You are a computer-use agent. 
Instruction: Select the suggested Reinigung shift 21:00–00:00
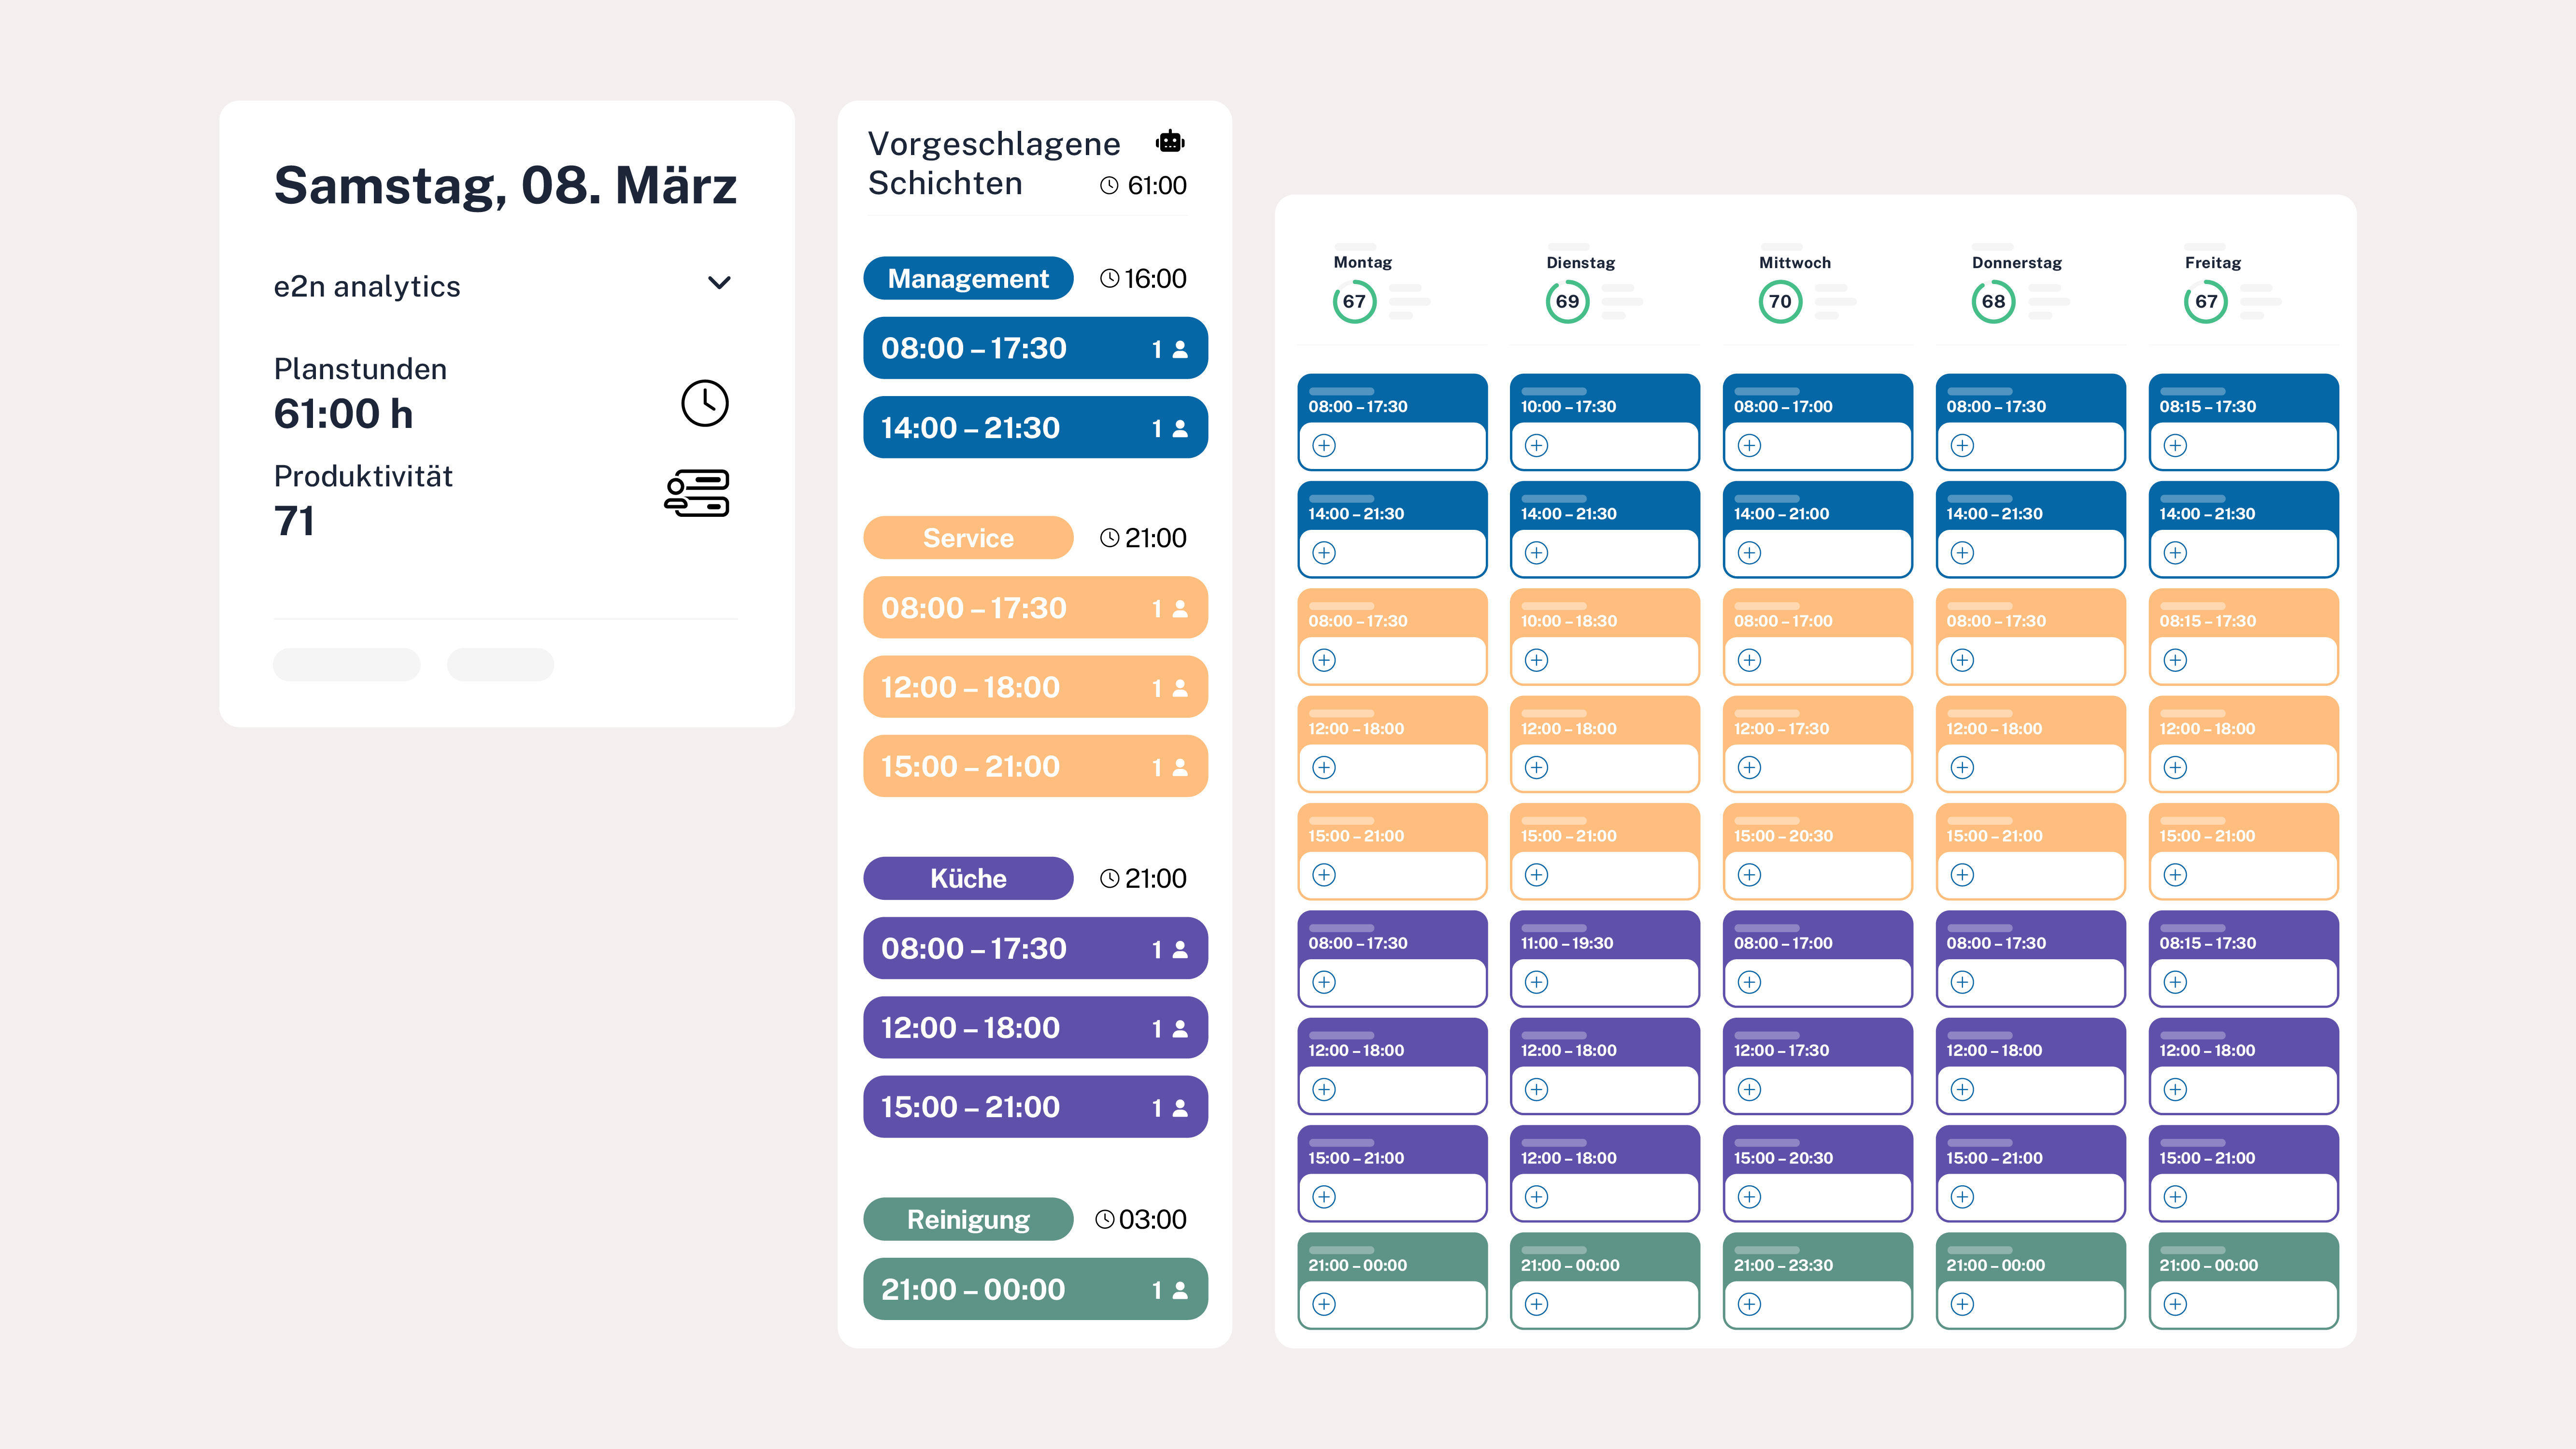[x=1035, y=1290]
